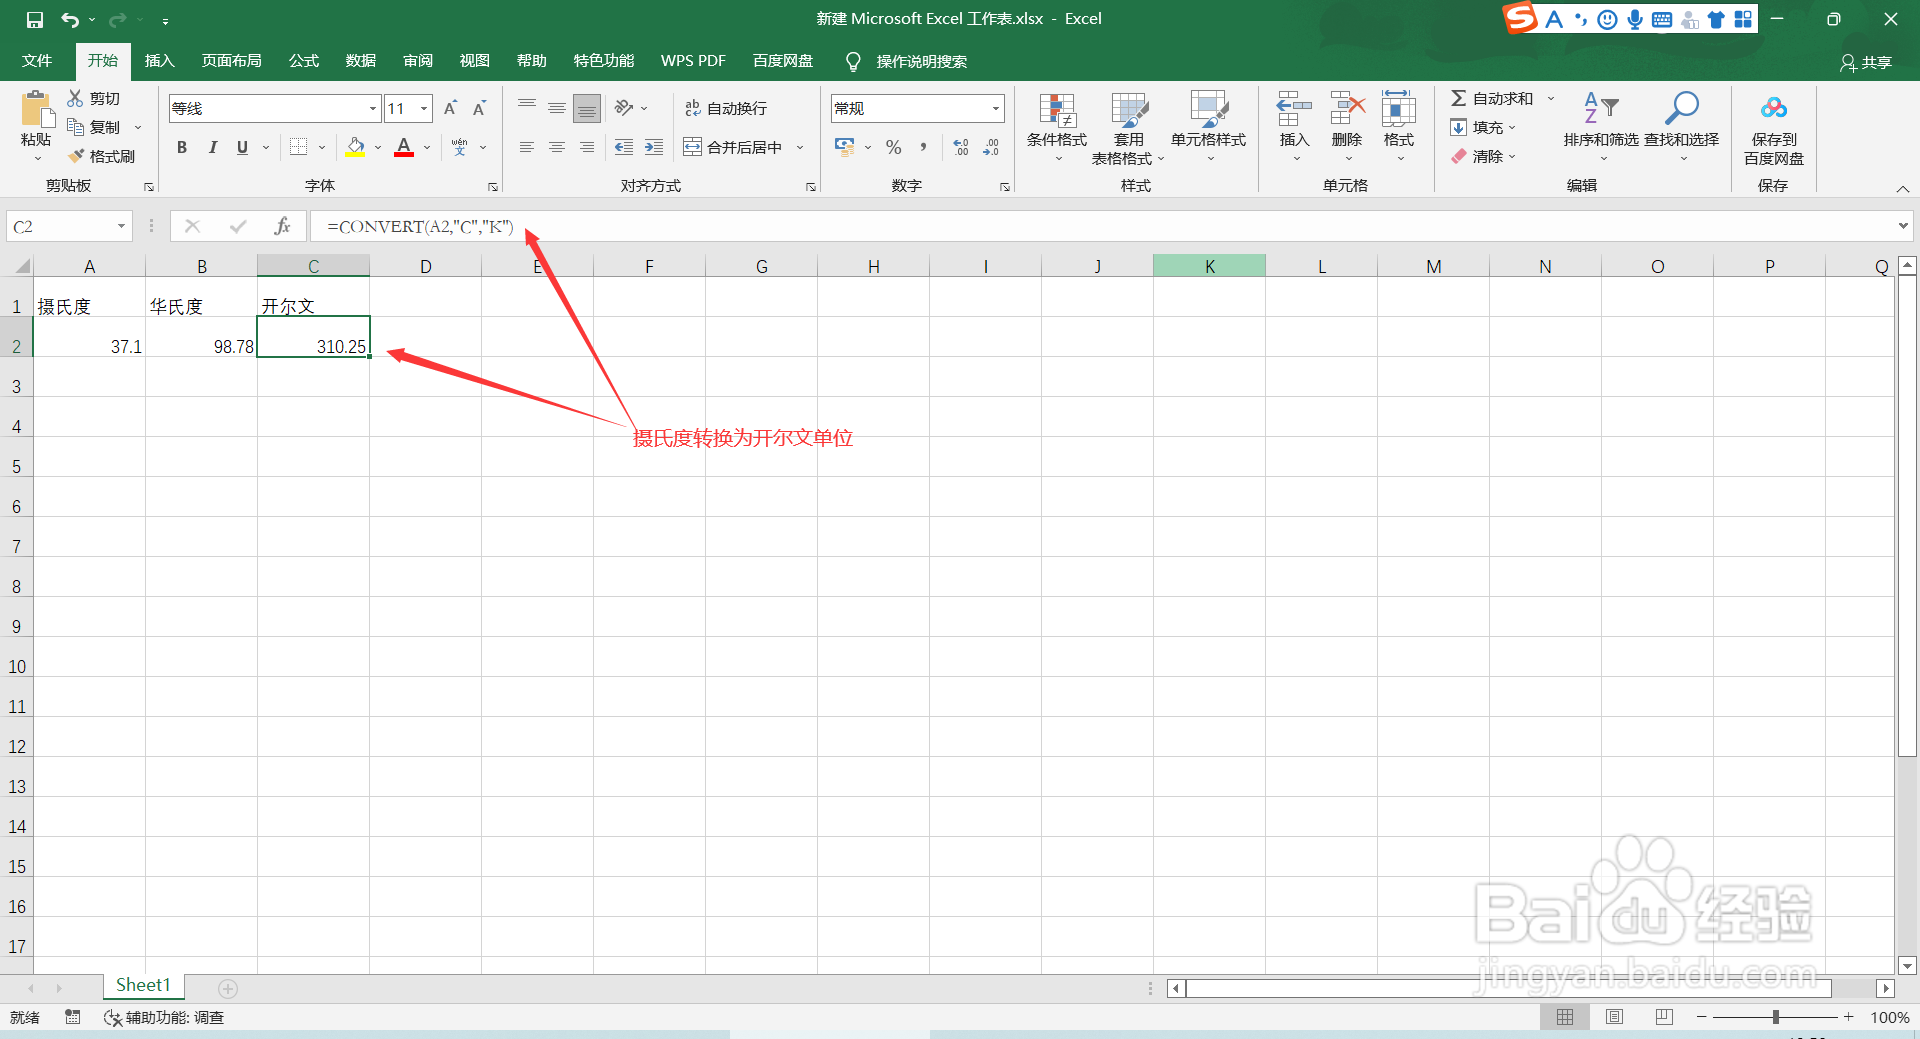The width and height of the screenshot is (1920, 1039).
Task: Decrease indent in alignment group
Action: tap(624, 147)
